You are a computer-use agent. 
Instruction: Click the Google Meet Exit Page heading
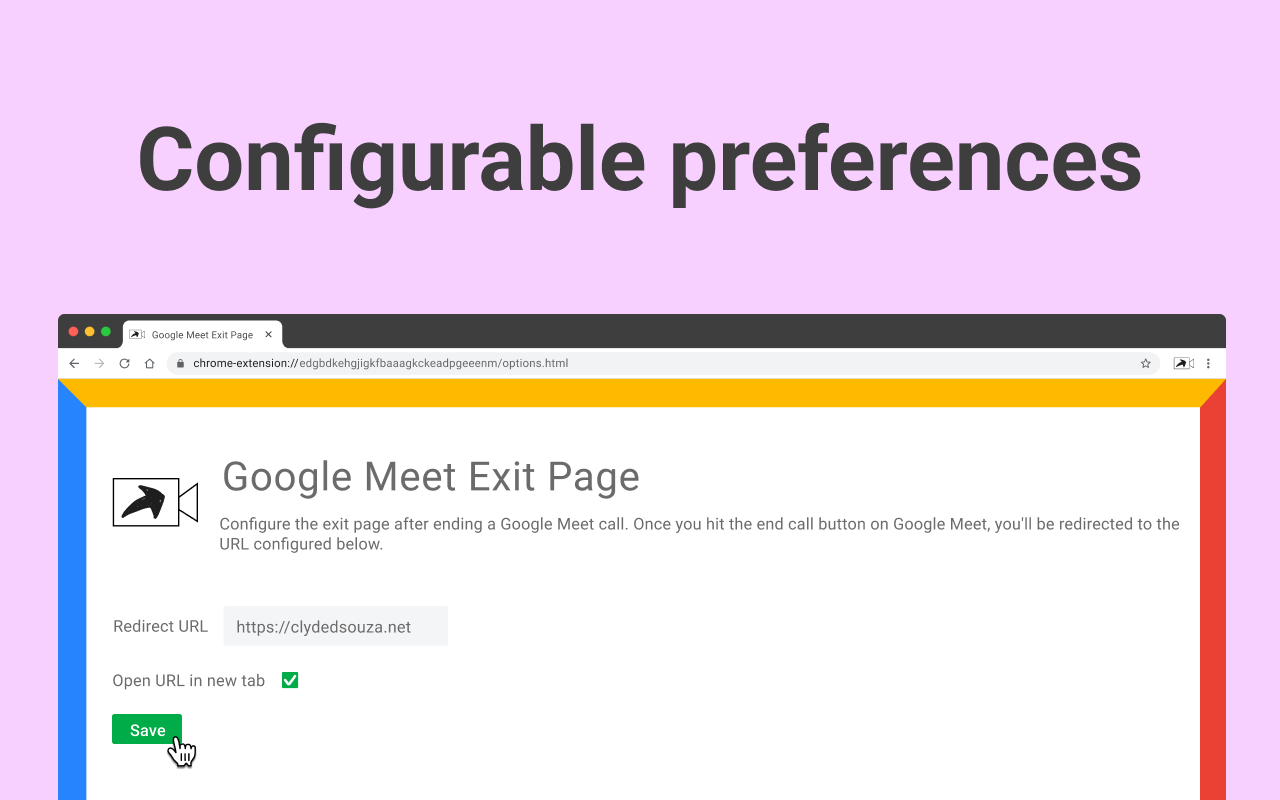point(431,477)
